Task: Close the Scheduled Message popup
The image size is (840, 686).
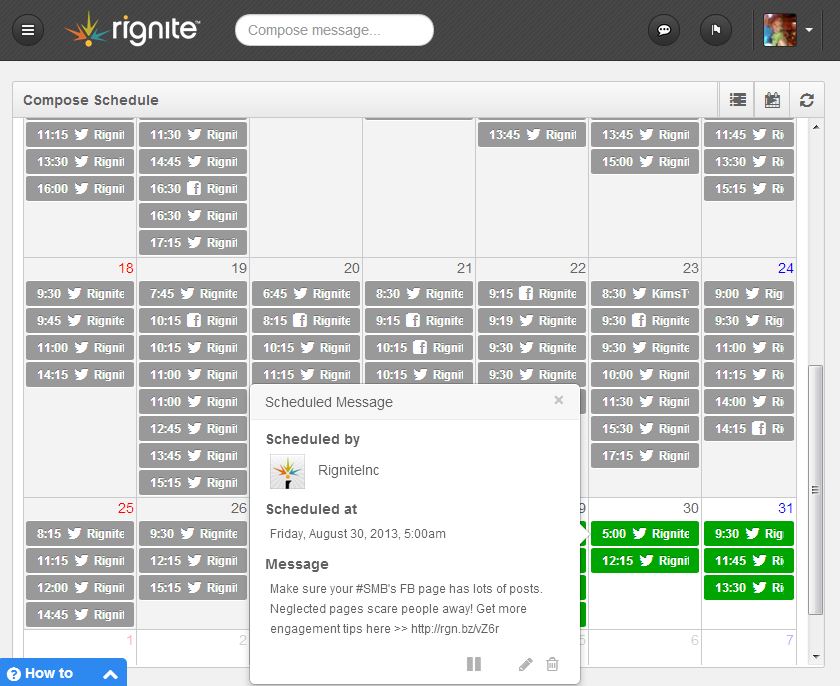Action: pyautogui.click(x=559, y=400)
